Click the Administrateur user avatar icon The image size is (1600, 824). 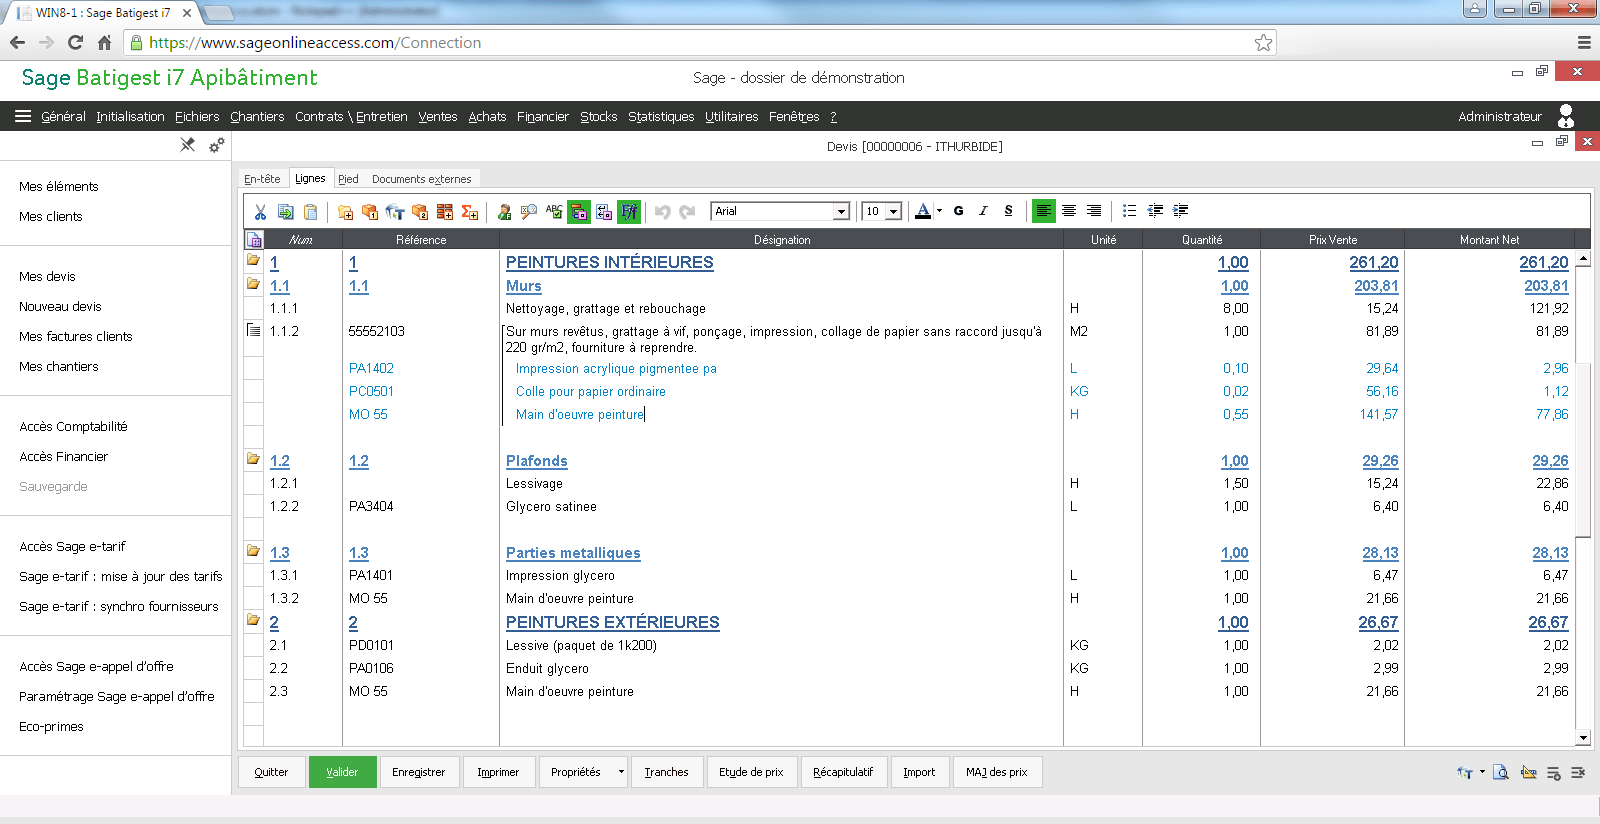[x=1566, y=116]
